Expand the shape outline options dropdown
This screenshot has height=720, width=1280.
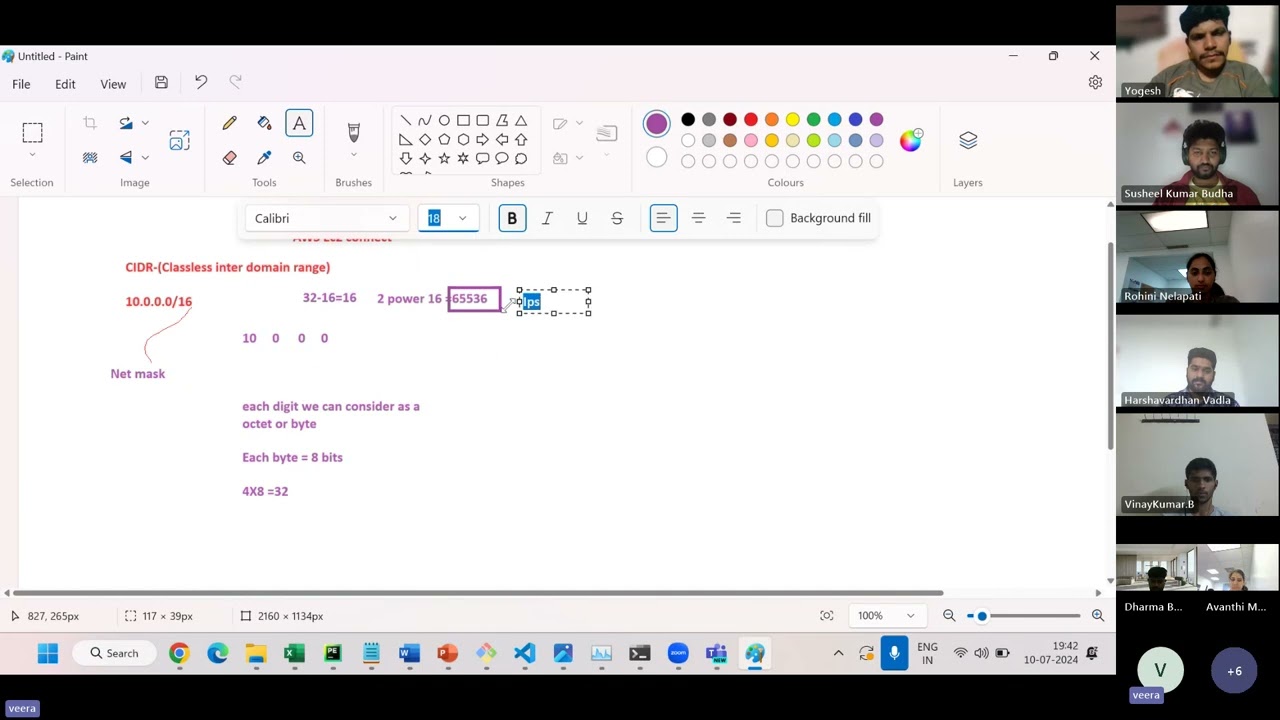[579, 123]
